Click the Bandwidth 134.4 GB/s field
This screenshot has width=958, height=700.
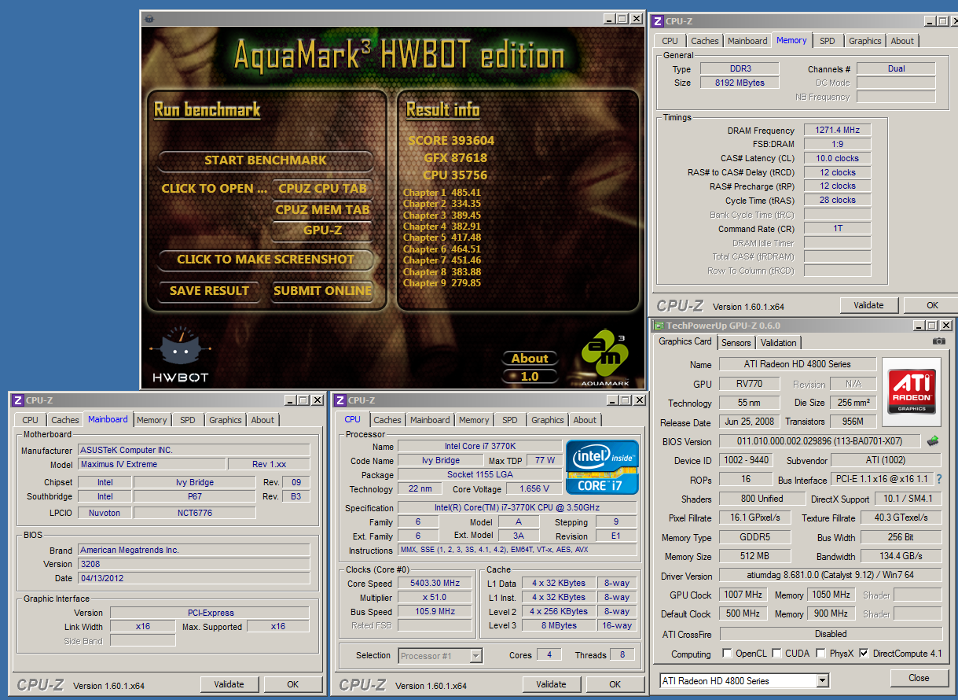[x=901, y=556]
